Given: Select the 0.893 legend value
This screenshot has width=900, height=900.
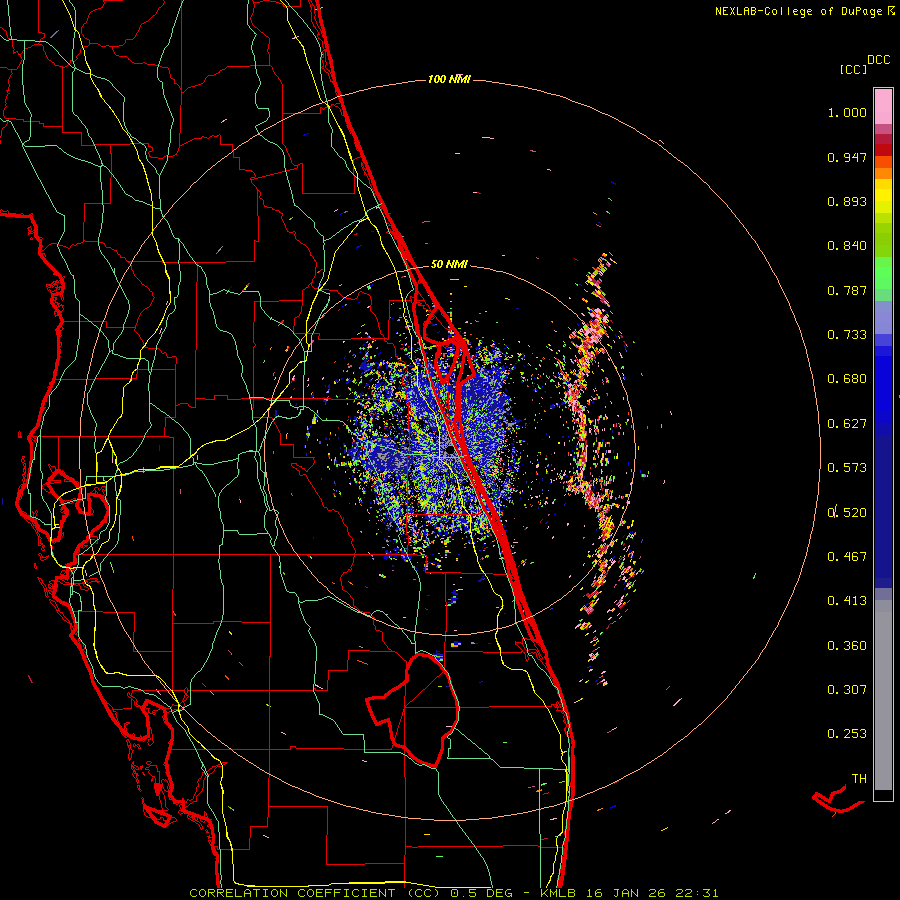Looking at the screenshot, I should click(847, 201).
